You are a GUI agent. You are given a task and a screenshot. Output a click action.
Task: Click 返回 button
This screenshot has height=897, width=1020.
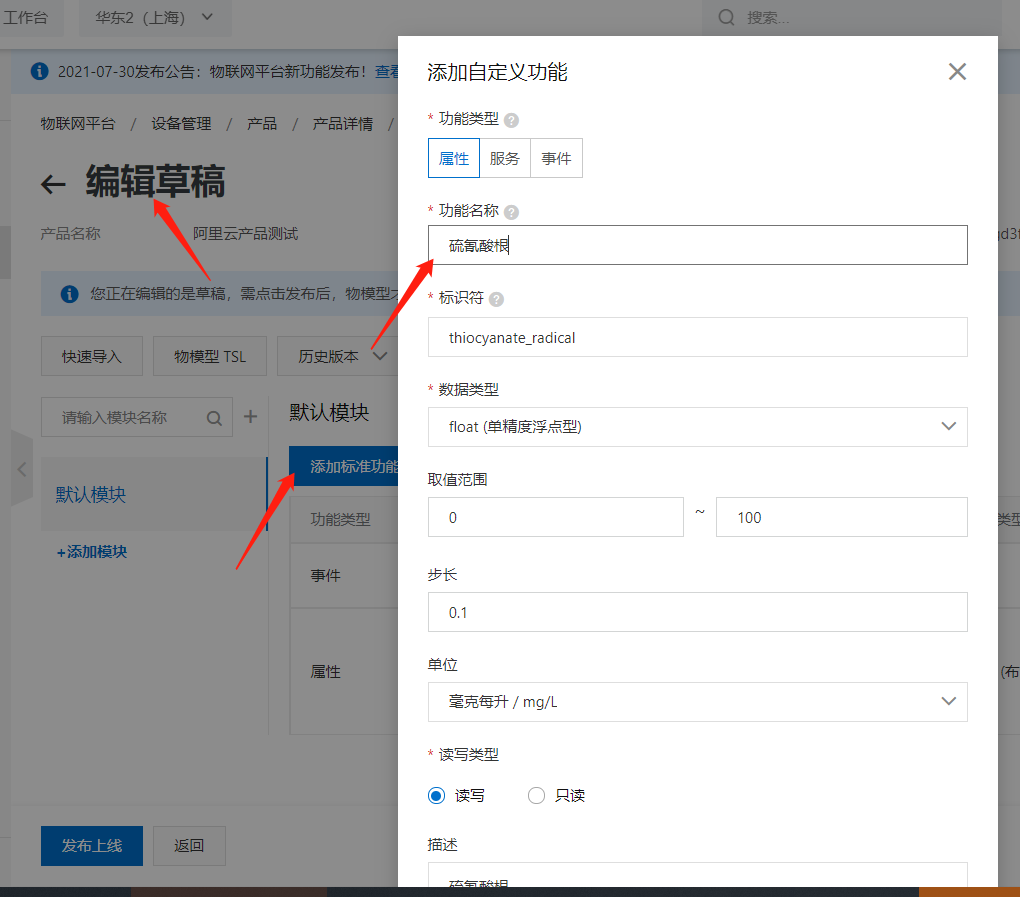[189, 846]
